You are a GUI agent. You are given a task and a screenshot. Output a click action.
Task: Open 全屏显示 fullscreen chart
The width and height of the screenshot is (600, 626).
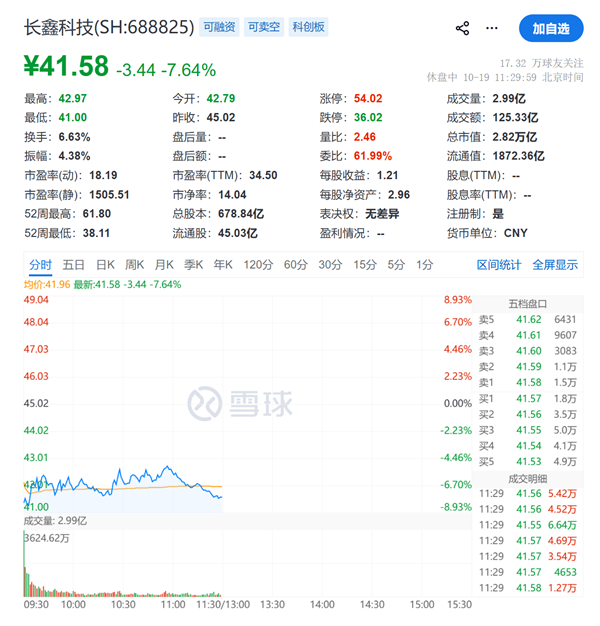click(555, 265)
